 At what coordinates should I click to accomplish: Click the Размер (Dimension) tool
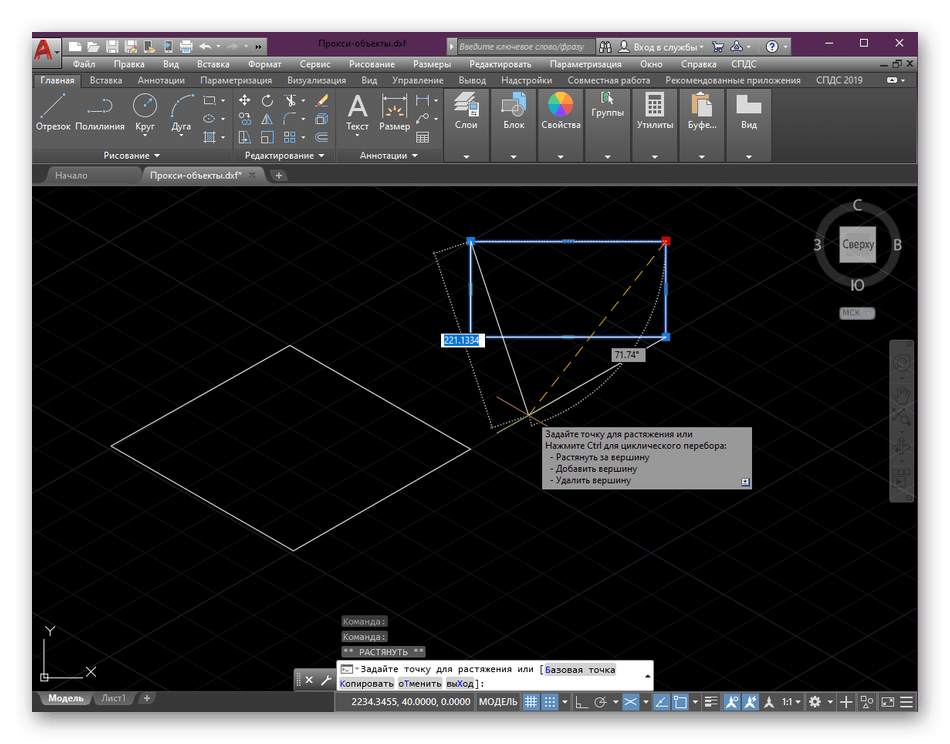pos(394,113)
